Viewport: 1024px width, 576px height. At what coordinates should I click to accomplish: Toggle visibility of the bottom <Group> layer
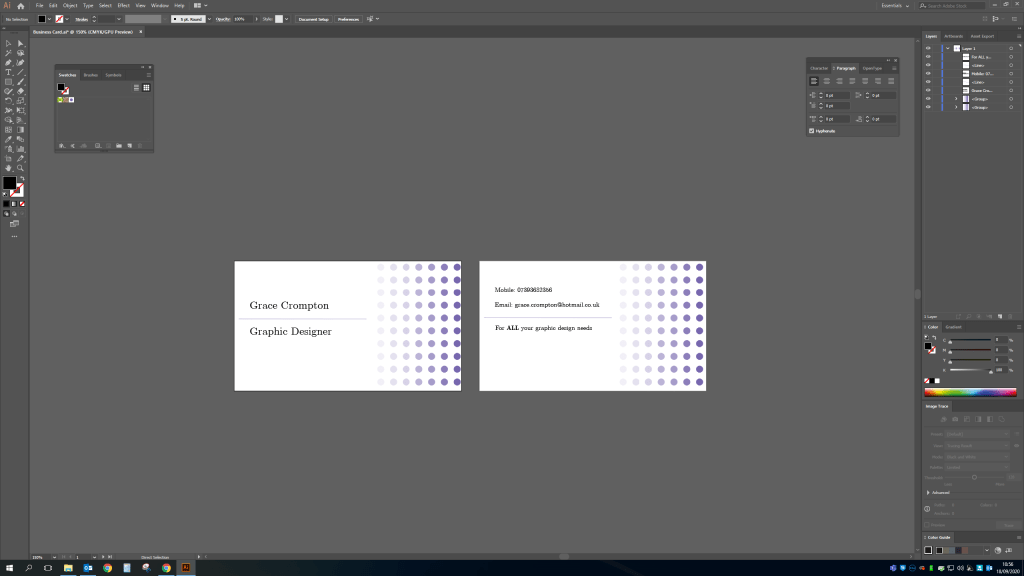(928, 106)
